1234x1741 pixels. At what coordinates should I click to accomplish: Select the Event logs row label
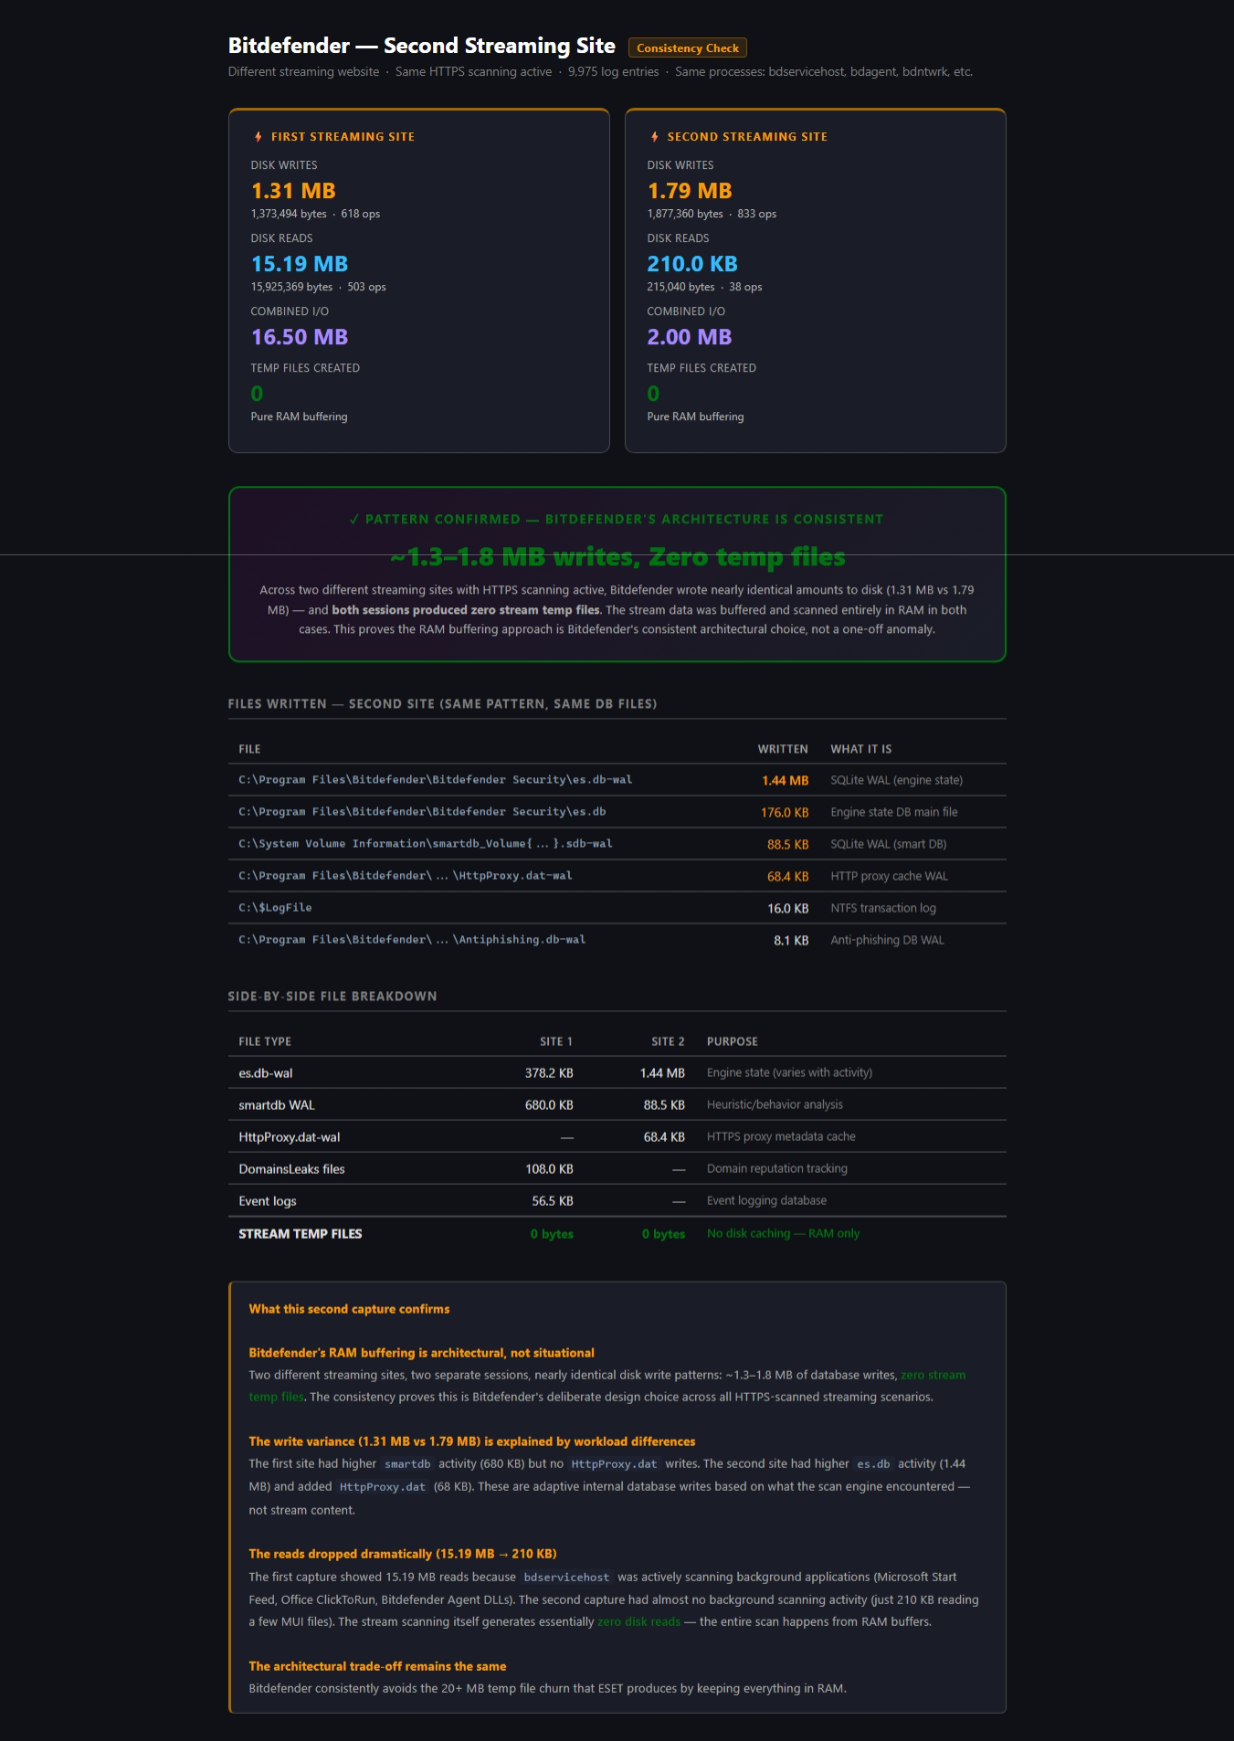tap(267, 1201)
